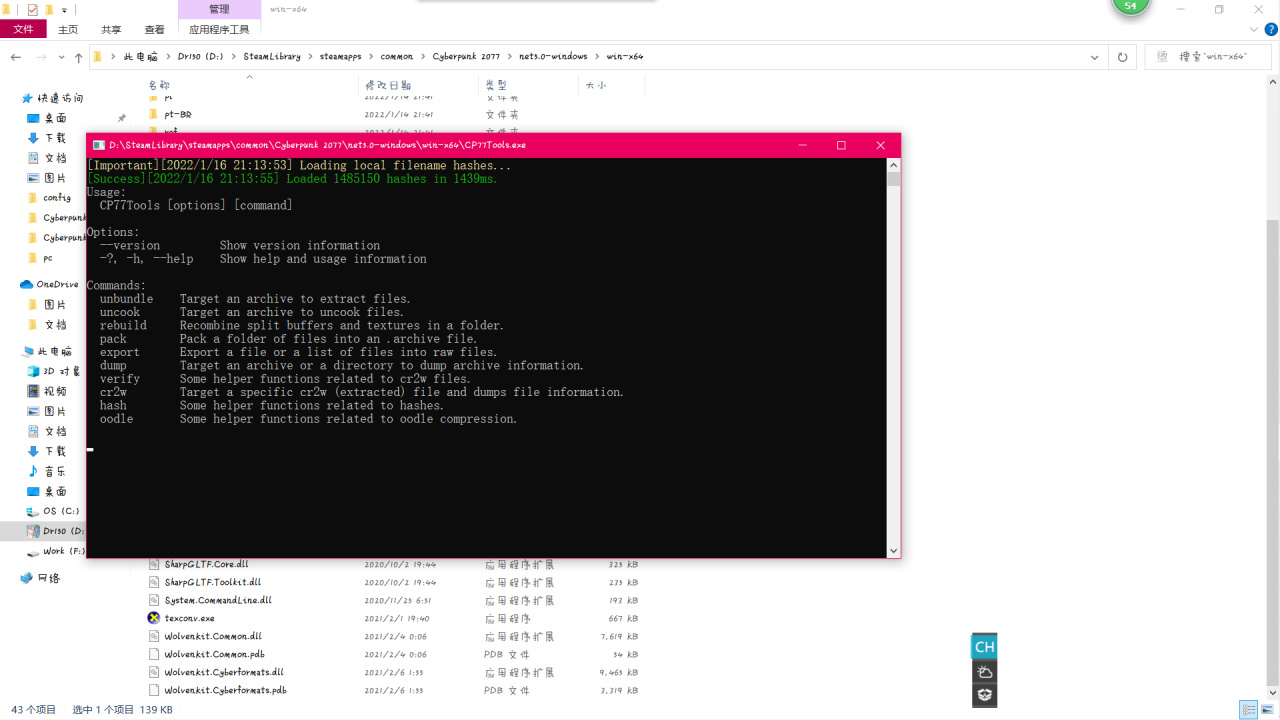The width and height of the screenshot is (1280, 720).
Task: Select the WolvenKit.Cyberformats.pdb file
Action: click(x=225, y=690)
